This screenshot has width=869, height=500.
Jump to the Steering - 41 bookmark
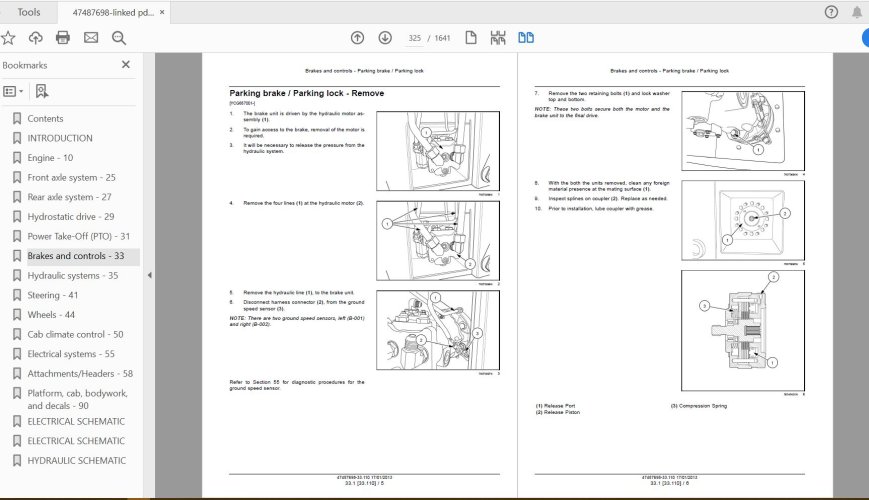(53, 295)
